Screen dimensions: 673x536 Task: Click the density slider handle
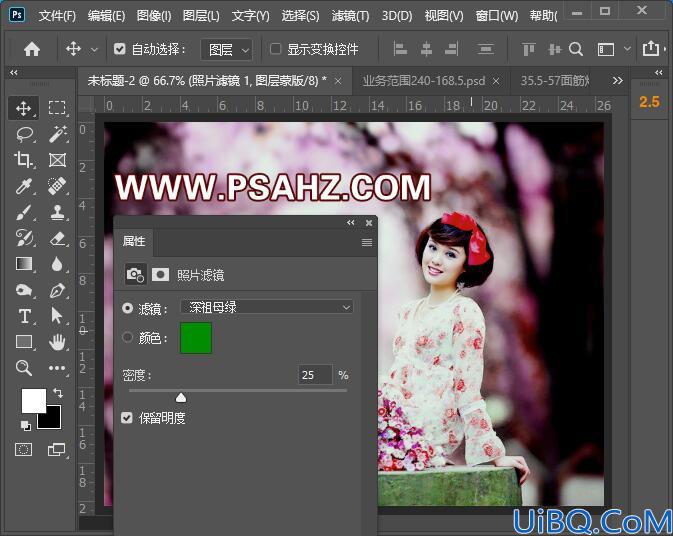click(x=181, y=398)
